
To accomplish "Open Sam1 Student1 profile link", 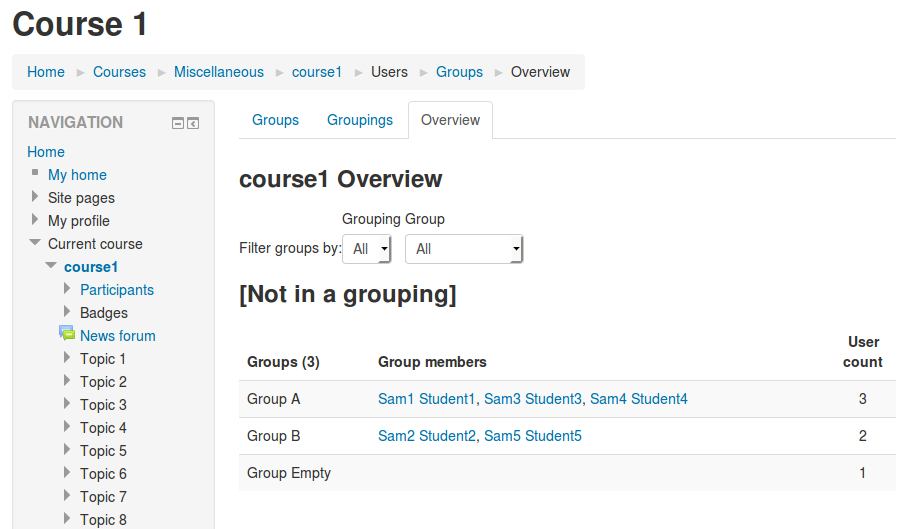I will pyautogui.click(x=426, y=399).
